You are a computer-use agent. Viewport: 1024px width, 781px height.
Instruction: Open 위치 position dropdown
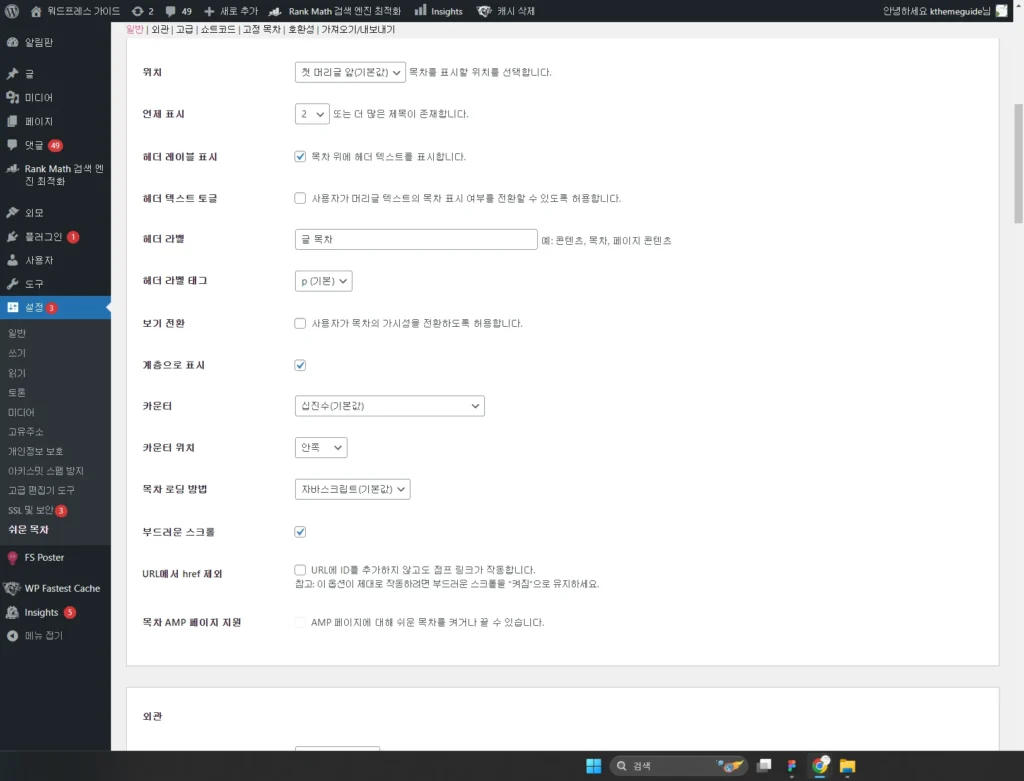tap(350, 72)
